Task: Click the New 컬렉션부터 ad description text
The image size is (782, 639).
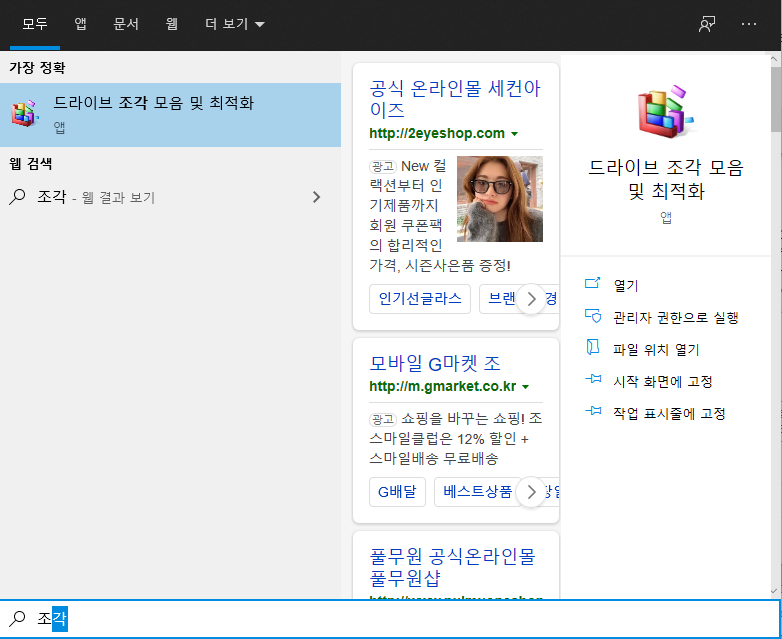Action: point(409,215)
